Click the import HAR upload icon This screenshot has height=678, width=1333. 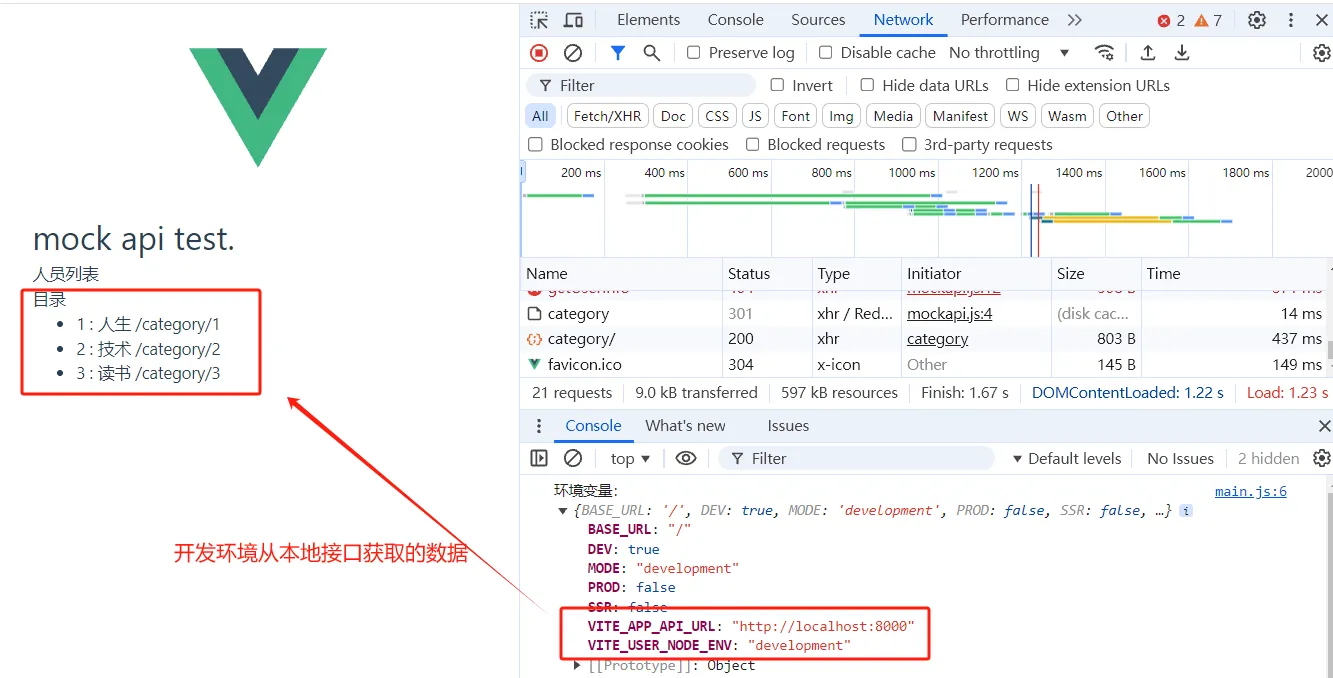point(1148,53)
